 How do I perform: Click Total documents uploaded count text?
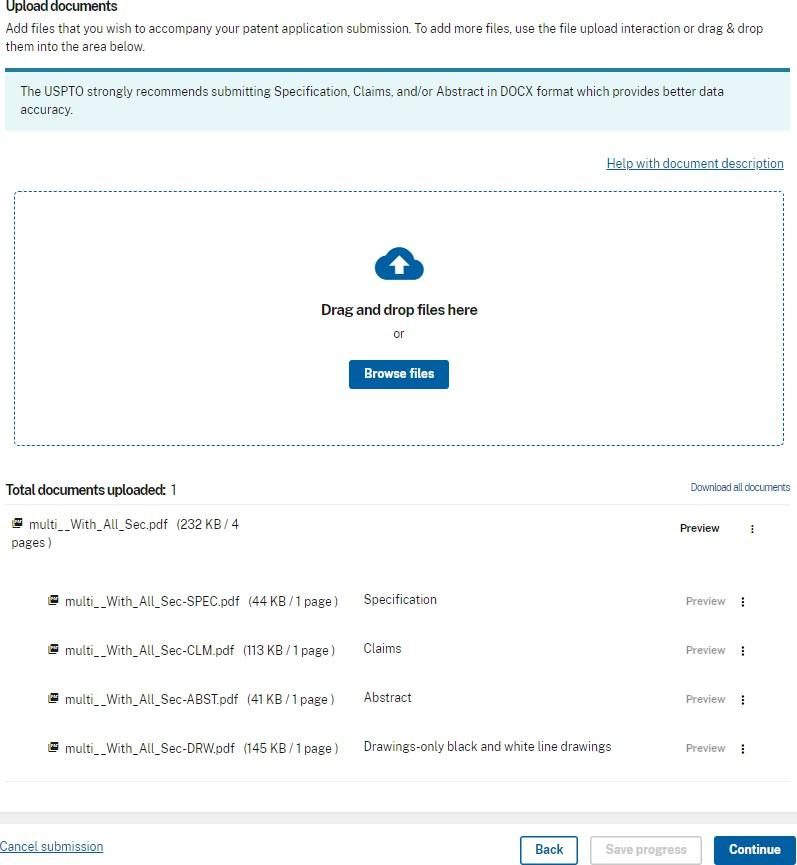[x=91, y=490]
